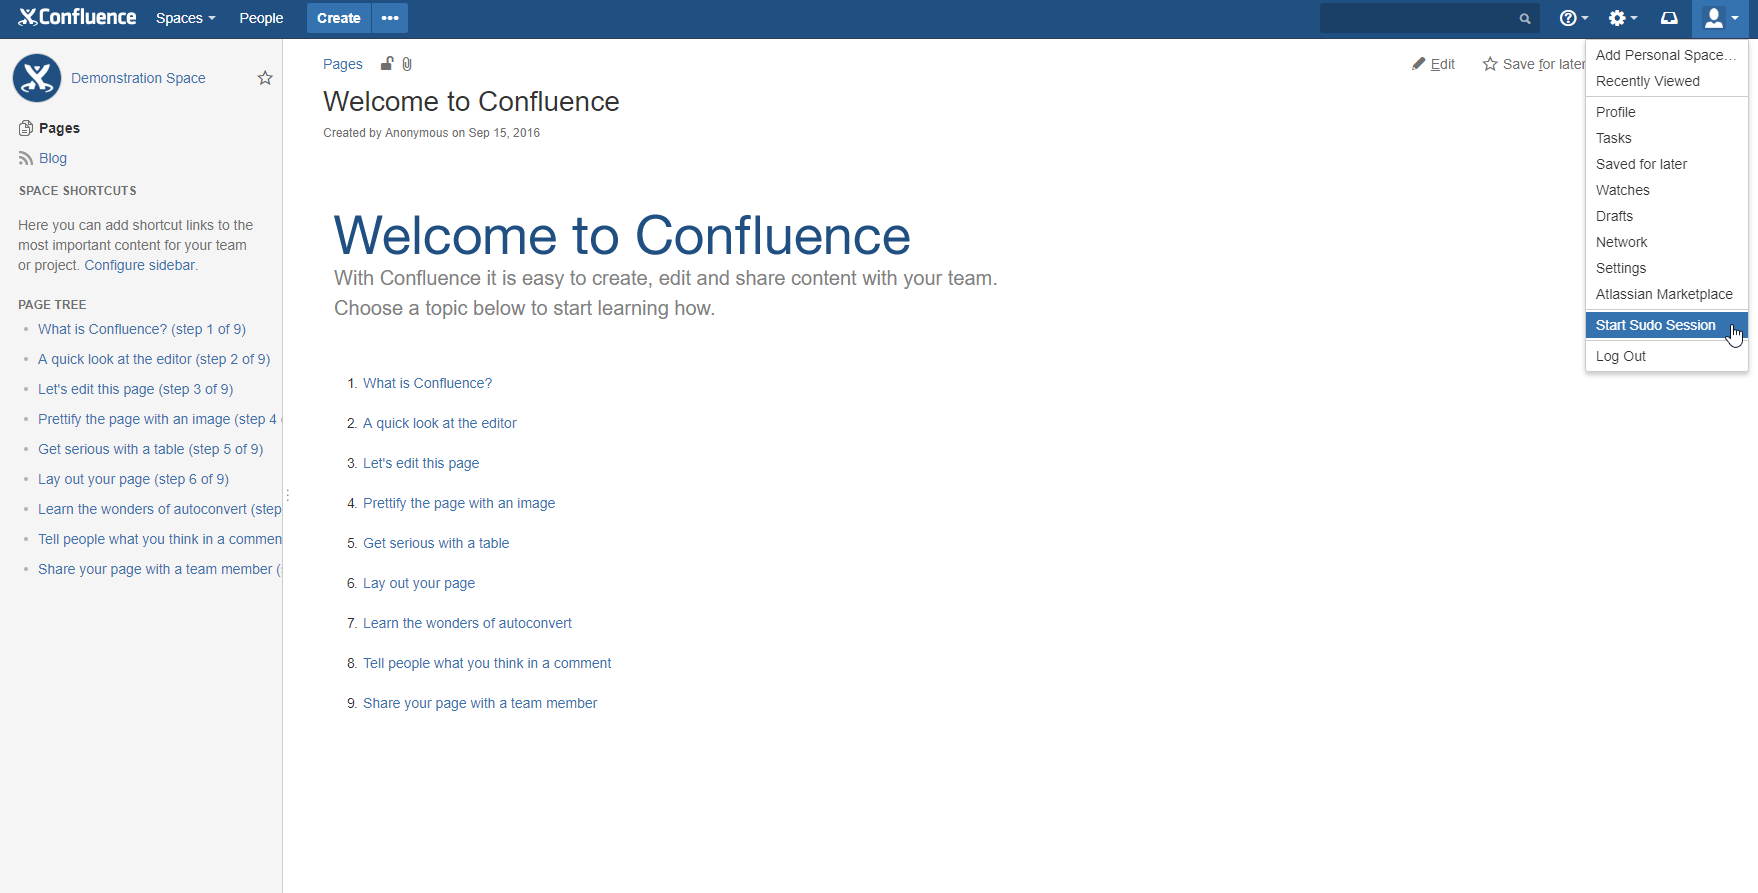Open the notifications inbox icon
The image size is (1758, 893).
pyautogui.click(x=1669, y=18)
